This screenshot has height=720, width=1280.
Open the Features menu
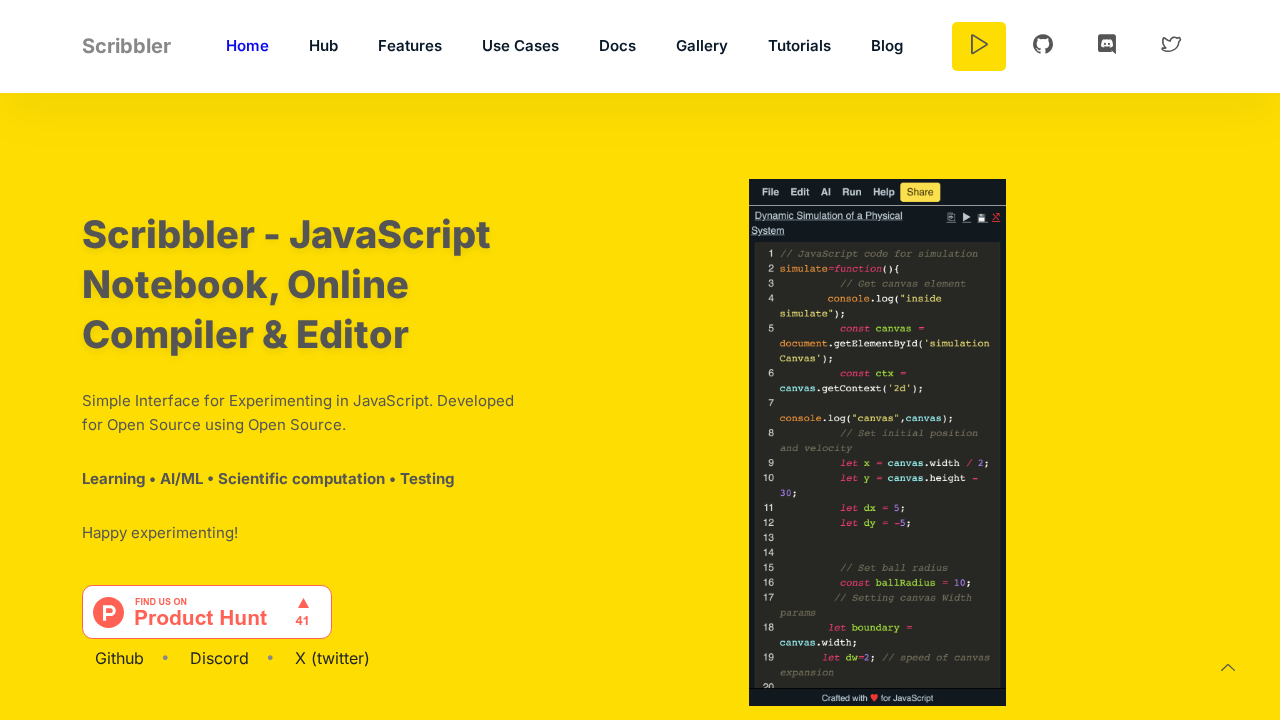[x=410, y=46]
